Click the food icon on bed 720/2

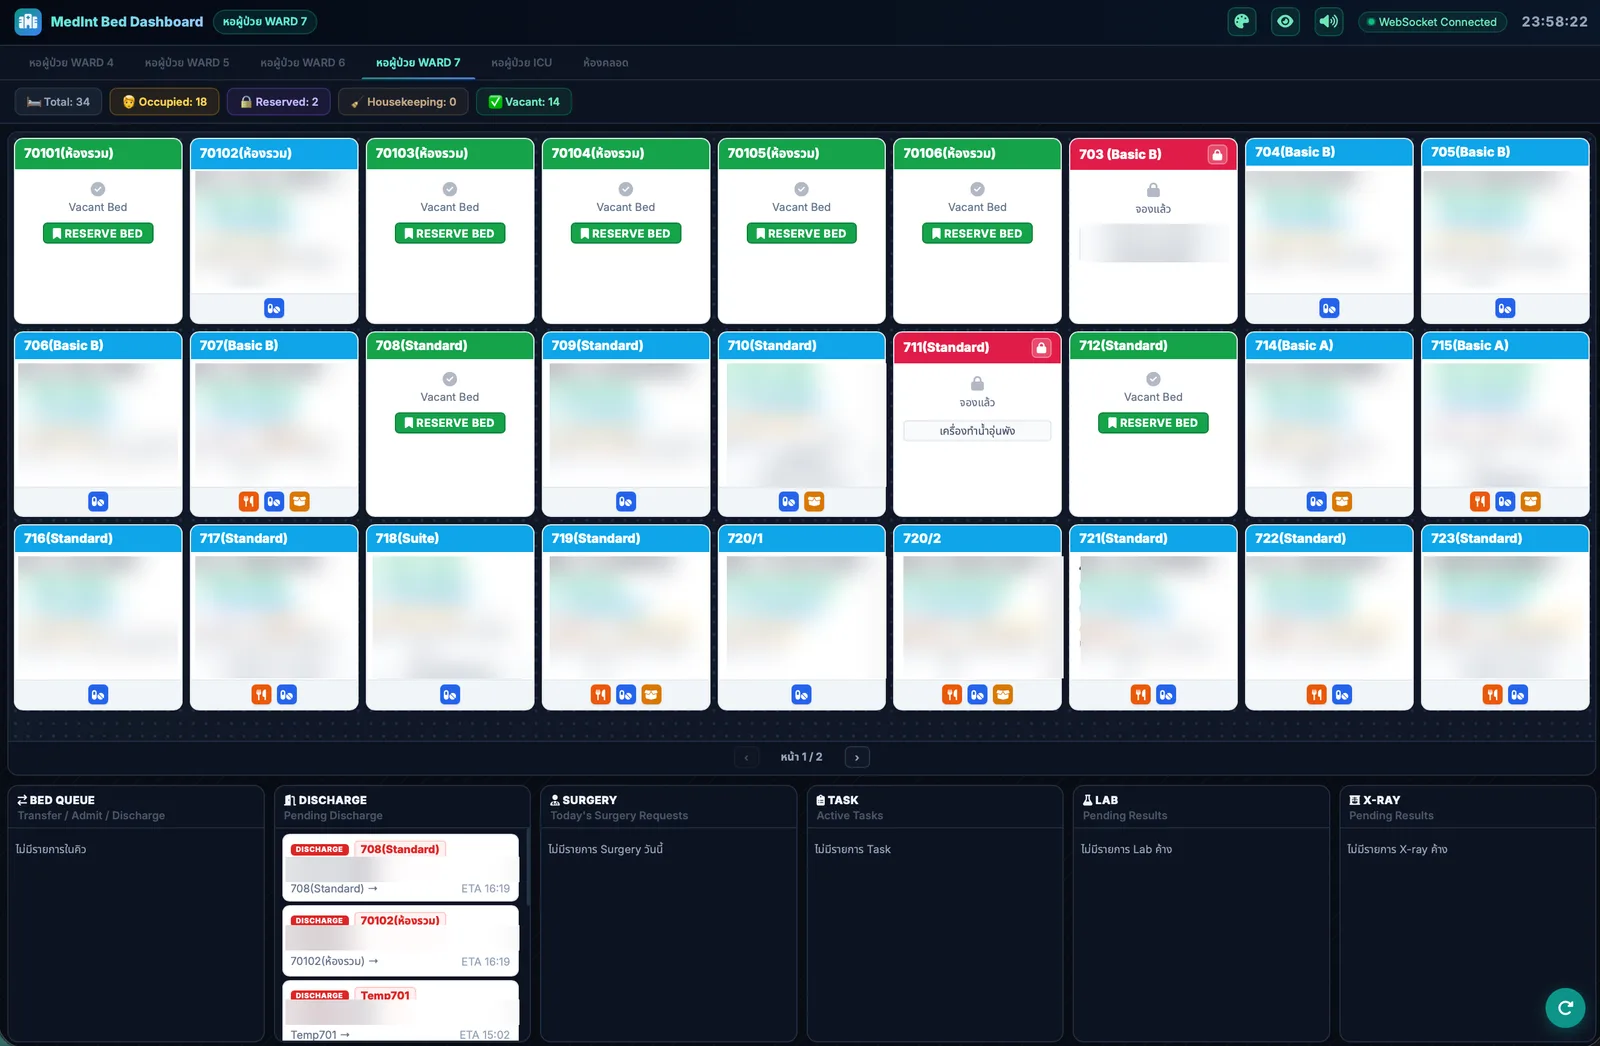952,694
